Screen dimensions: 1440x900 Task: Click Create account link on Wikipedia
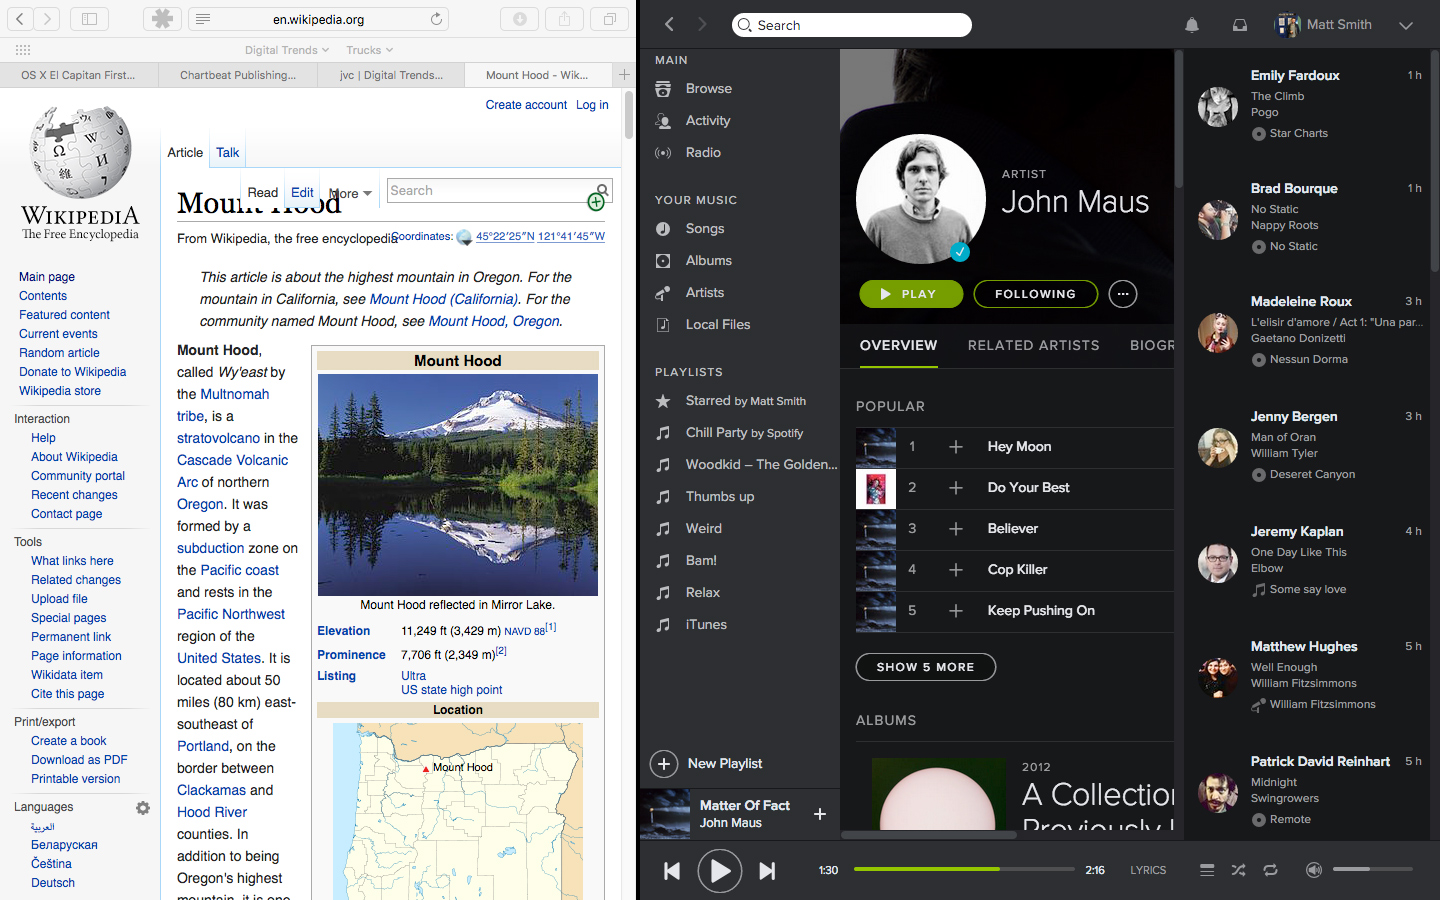point(526,105)
